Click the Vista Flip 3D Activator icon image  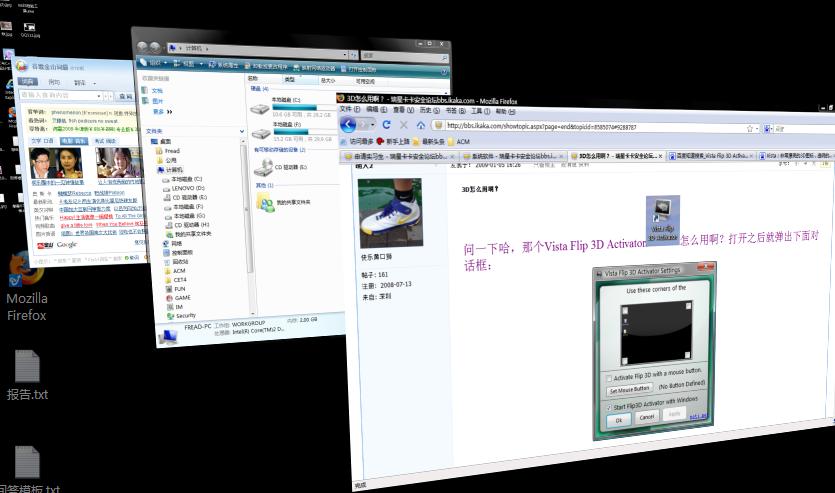tap(663, 219)
